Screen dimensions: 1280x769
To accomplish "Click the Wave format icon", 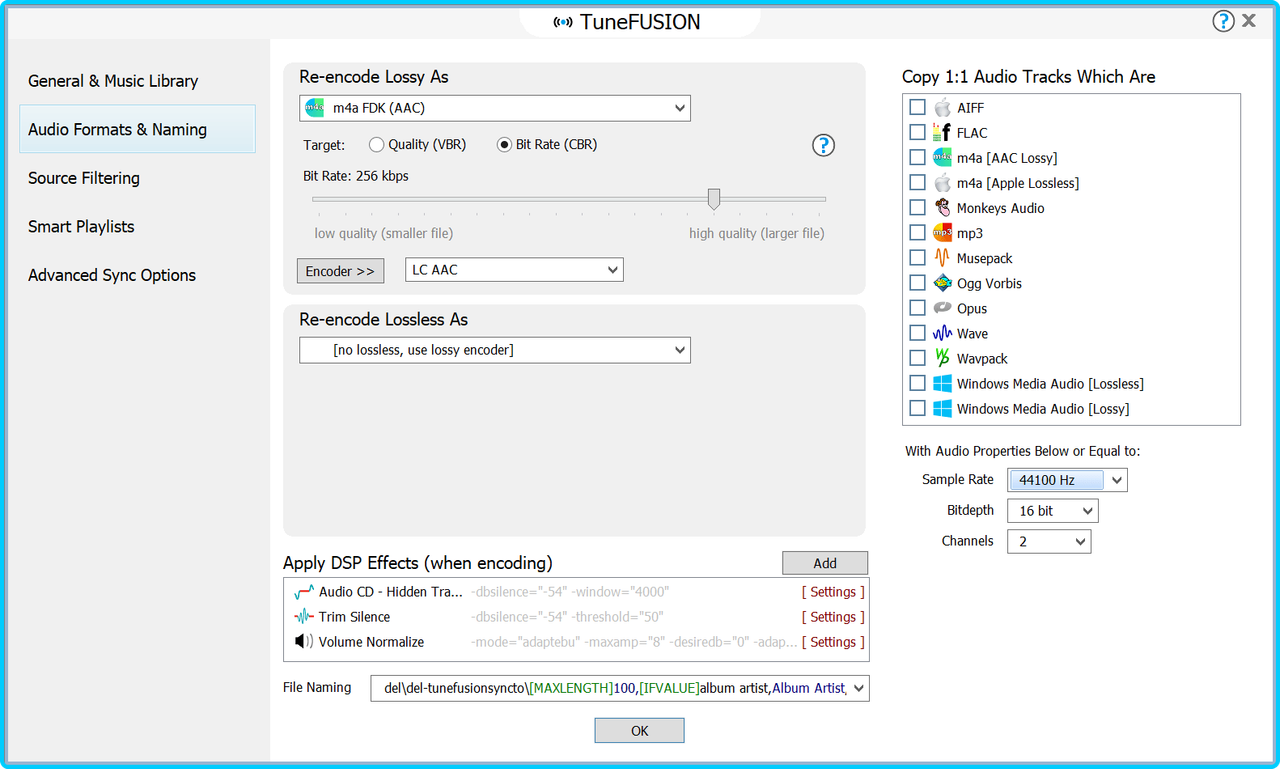I will point(942,333).
